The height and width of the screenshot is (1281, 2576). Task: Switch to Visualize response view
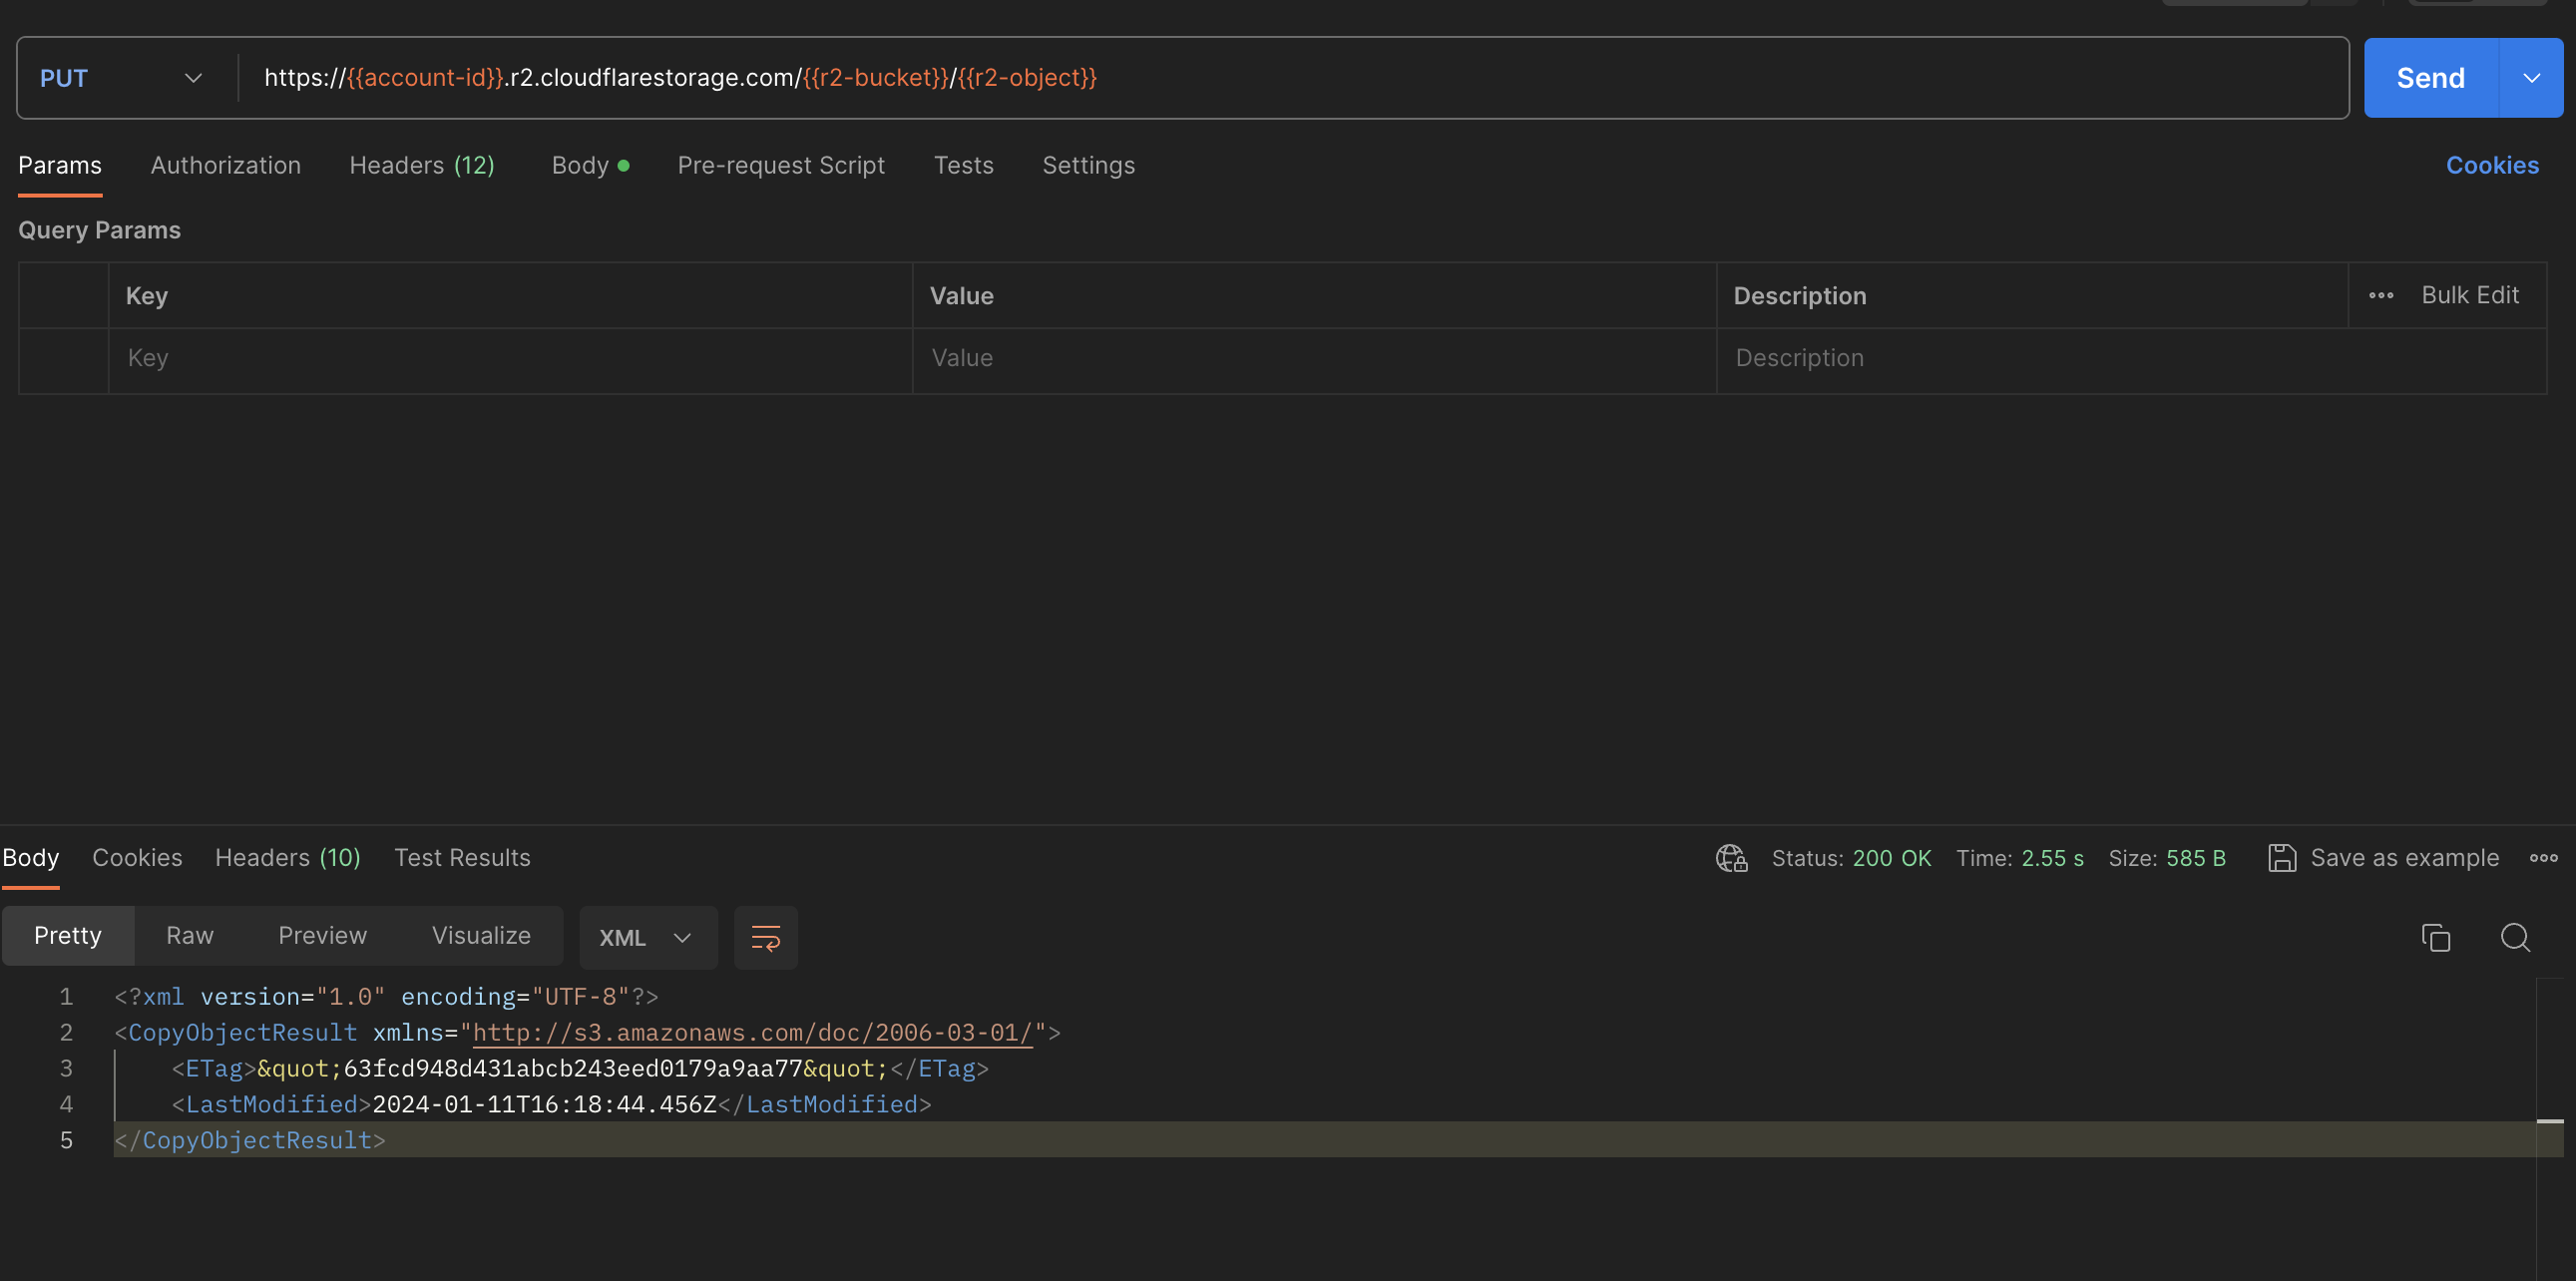pyautogui.click(x=481, y=936)
